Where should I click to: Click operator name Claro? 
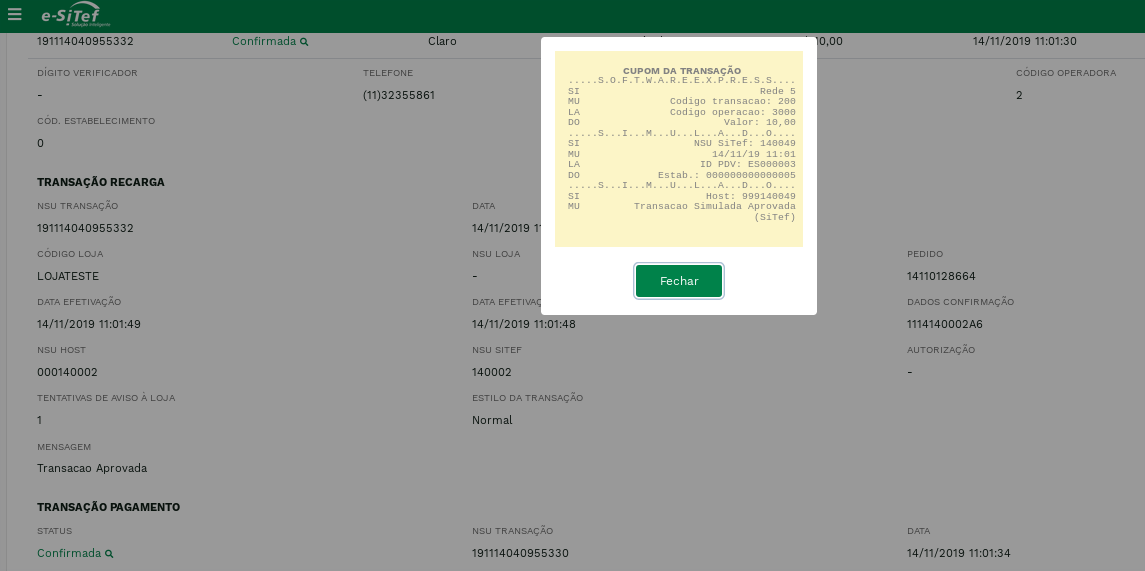click(442, 42)
